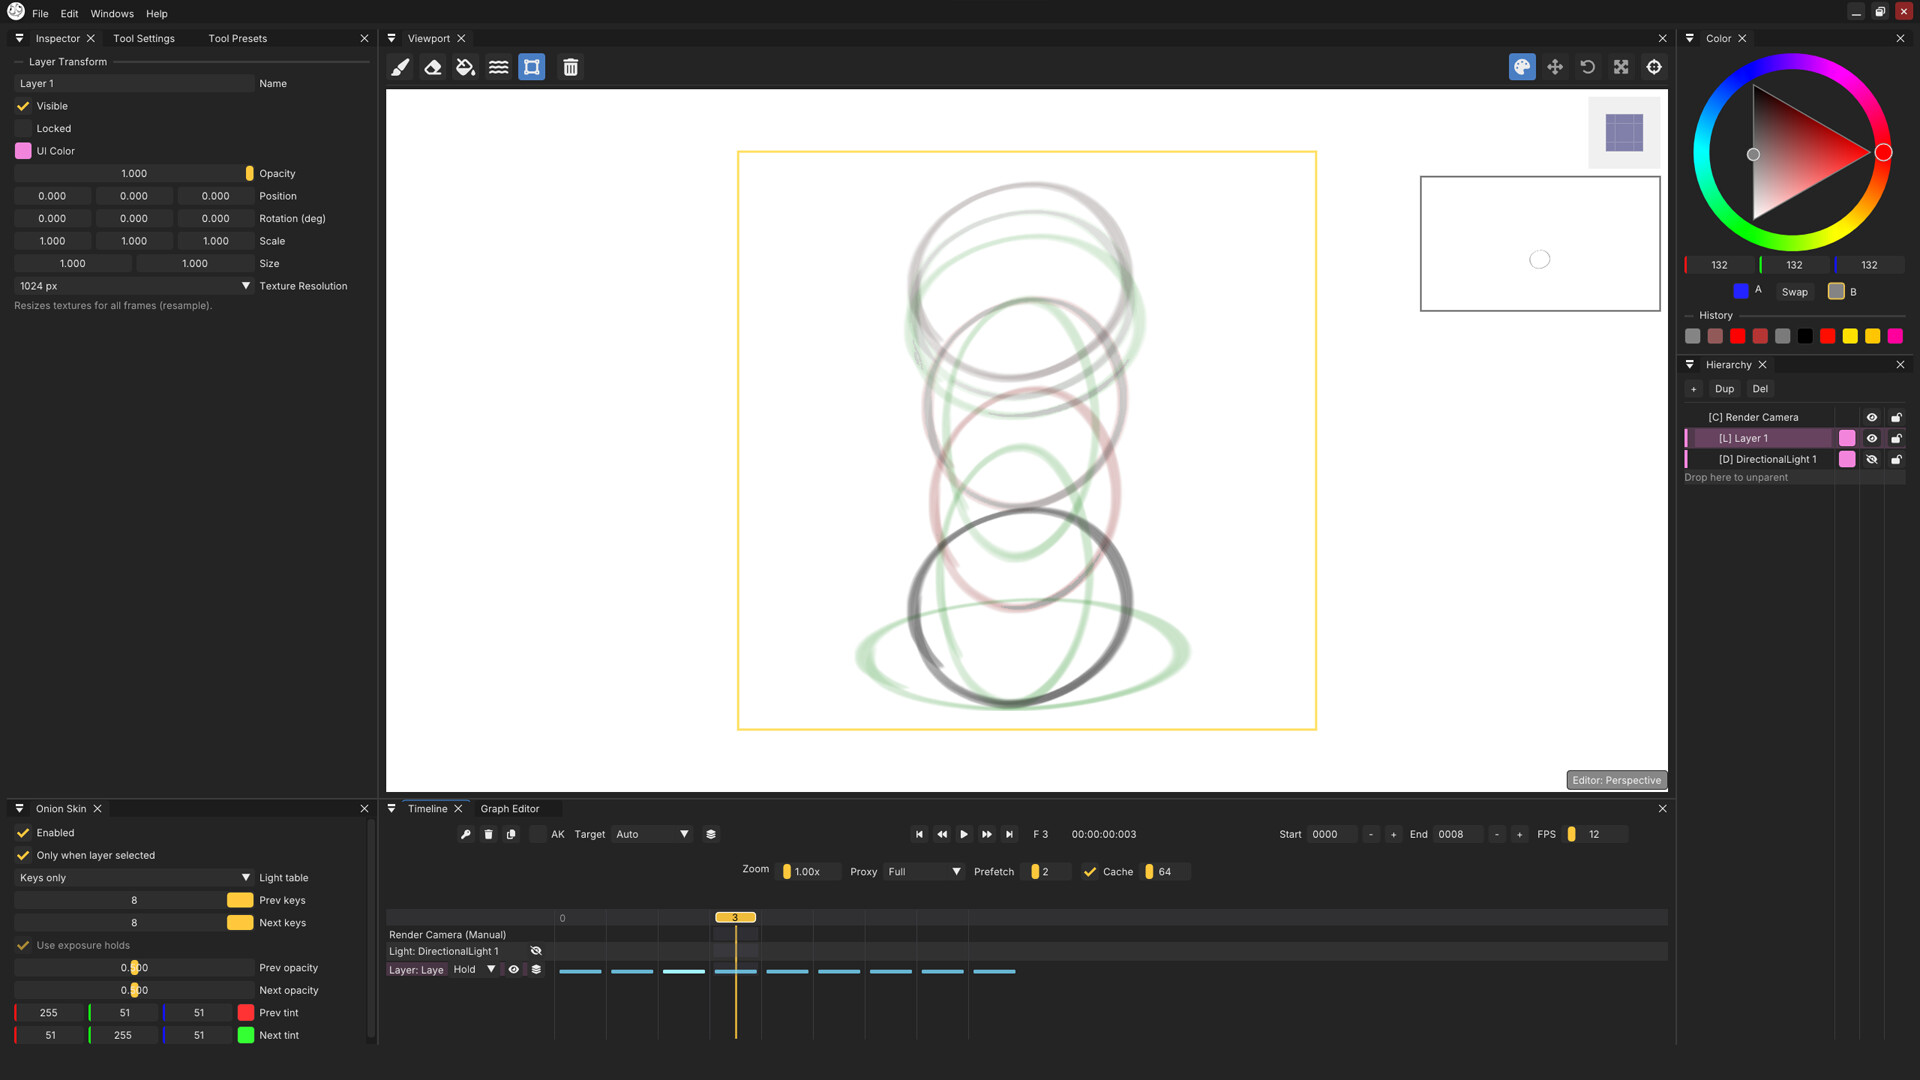Uncheck the Locked checkbox in Layer Transform

(x=23, y=128)
